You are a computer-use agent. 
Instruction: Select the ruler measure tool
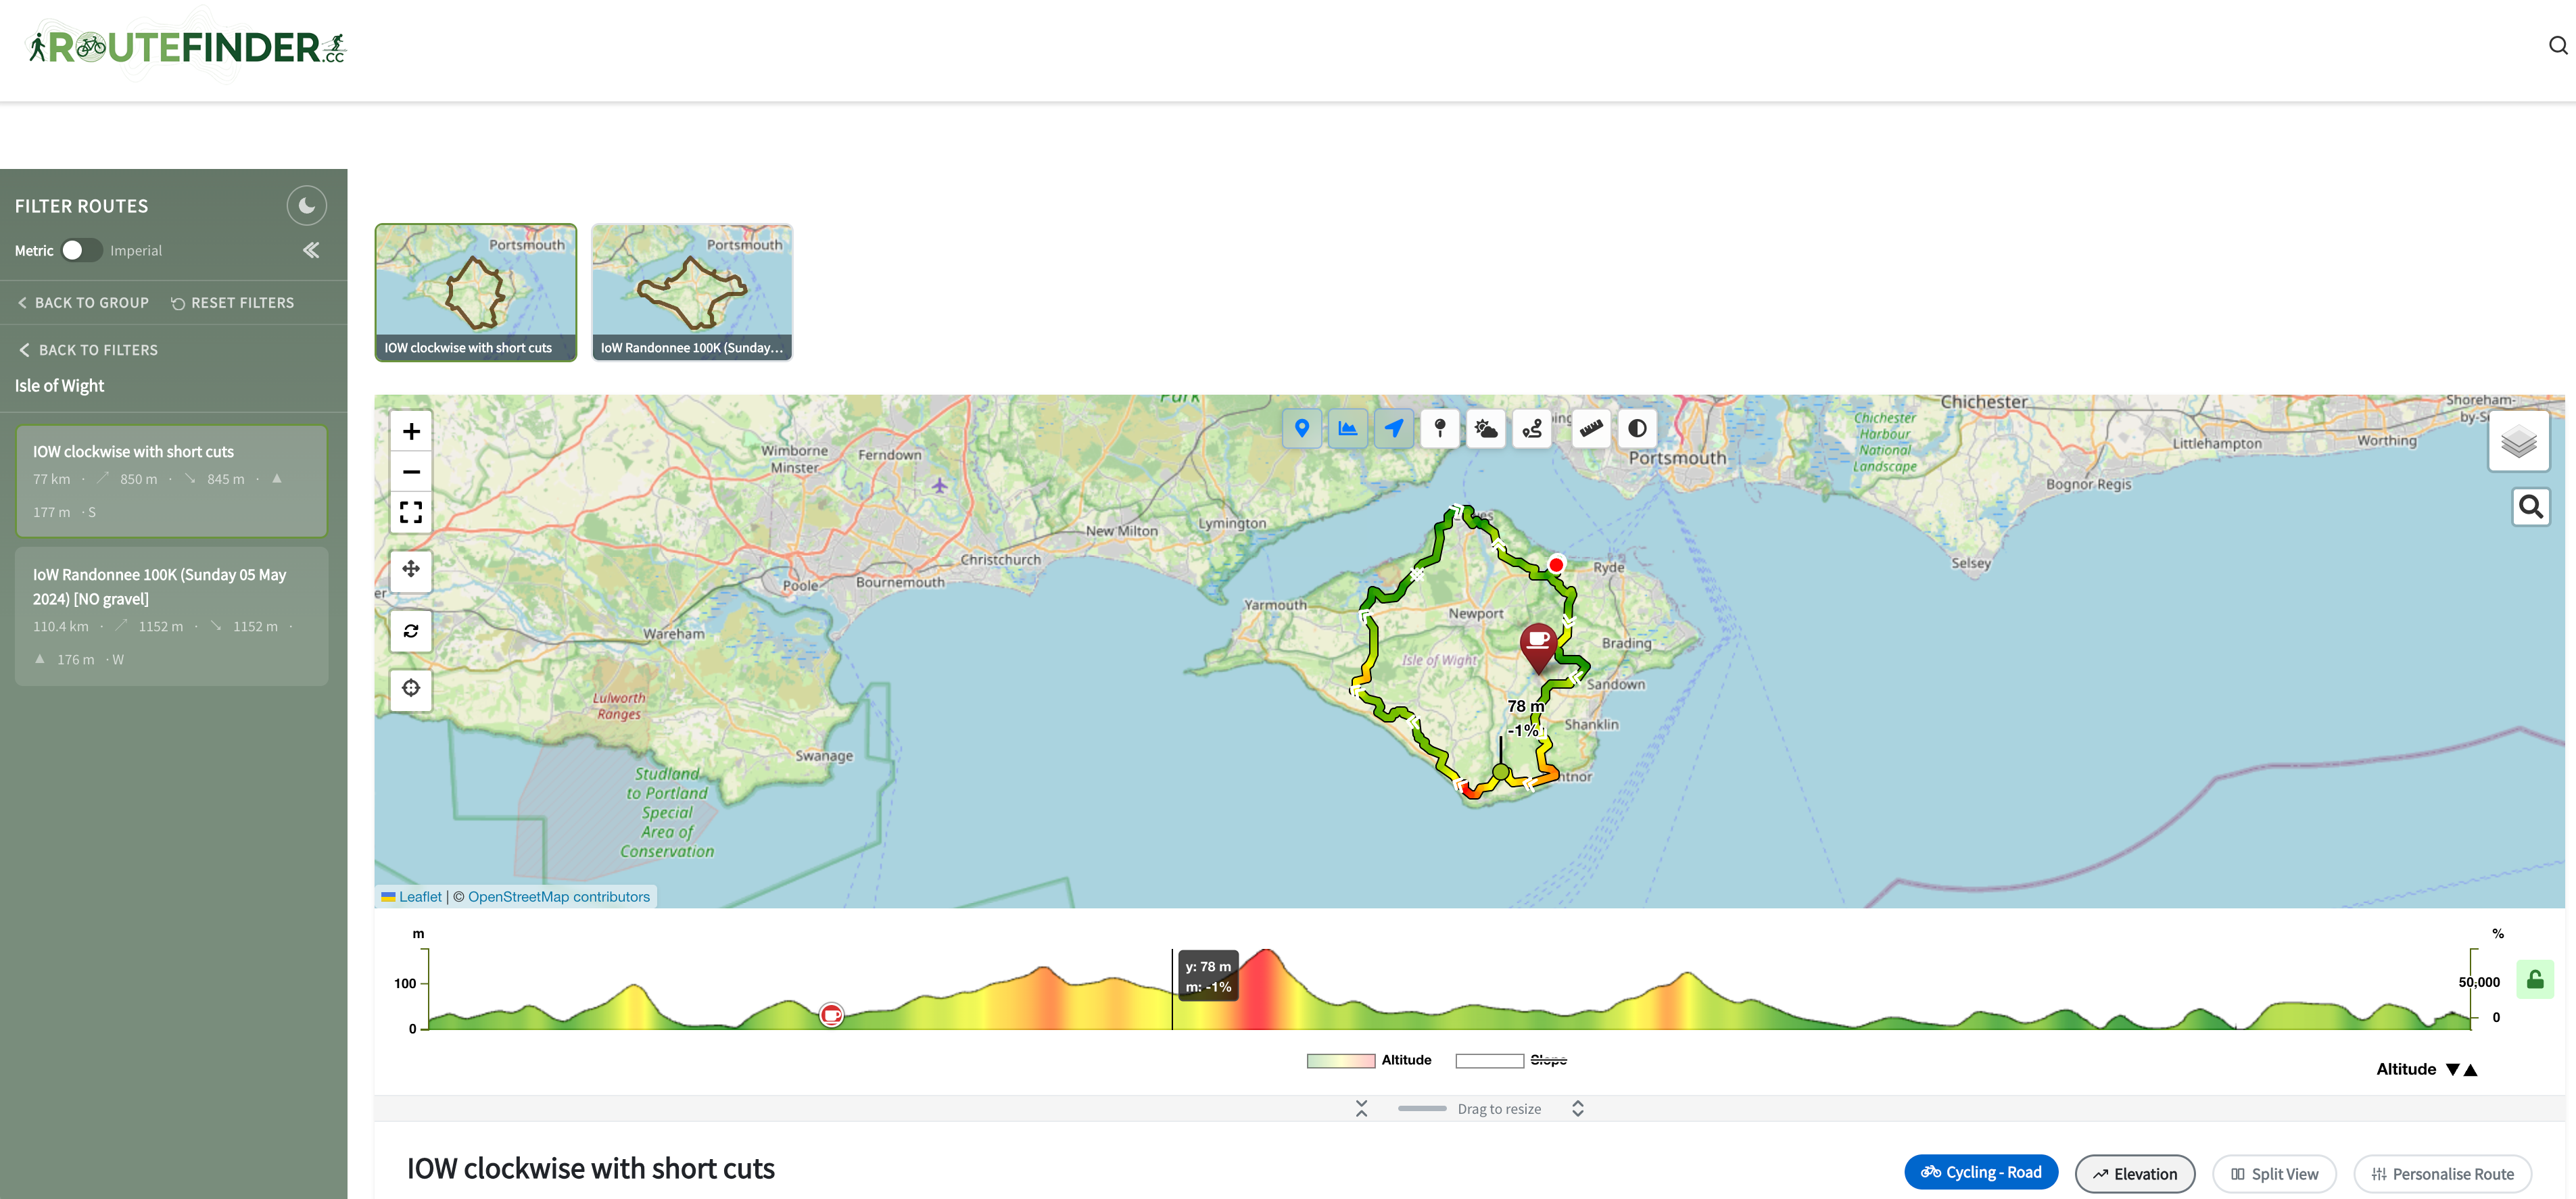pos(1591,429)
